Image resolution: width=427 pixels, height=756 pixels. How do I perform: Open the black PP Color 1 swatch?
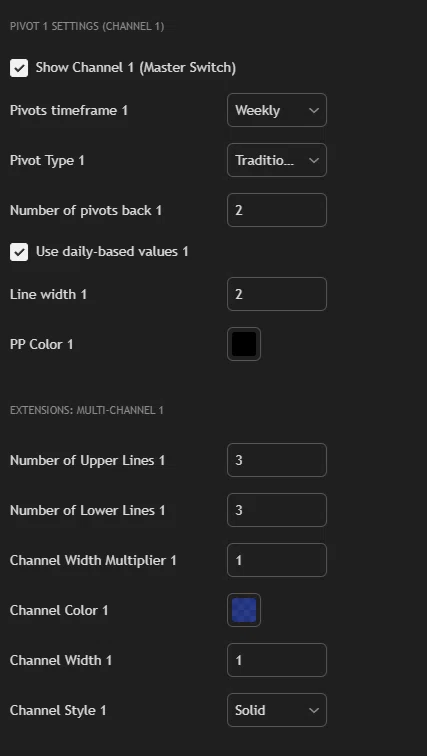pos(244,344)
